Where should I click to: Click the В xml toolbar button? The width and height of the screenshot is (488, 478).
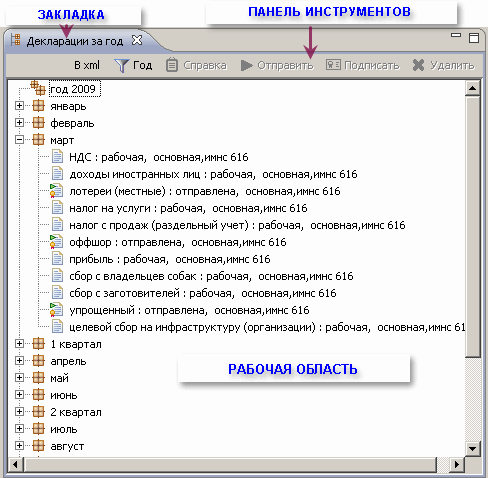coord(87,65)
